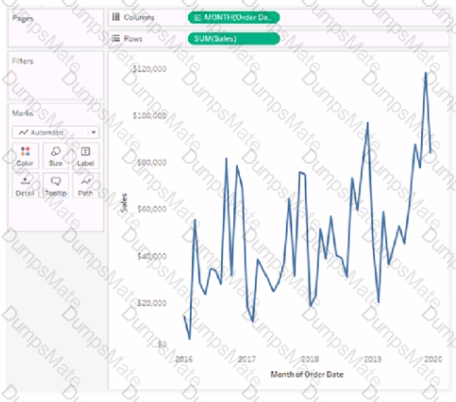
Task: Select the MONTH(Order Date) pill in Columns
Action: point(234,17)
